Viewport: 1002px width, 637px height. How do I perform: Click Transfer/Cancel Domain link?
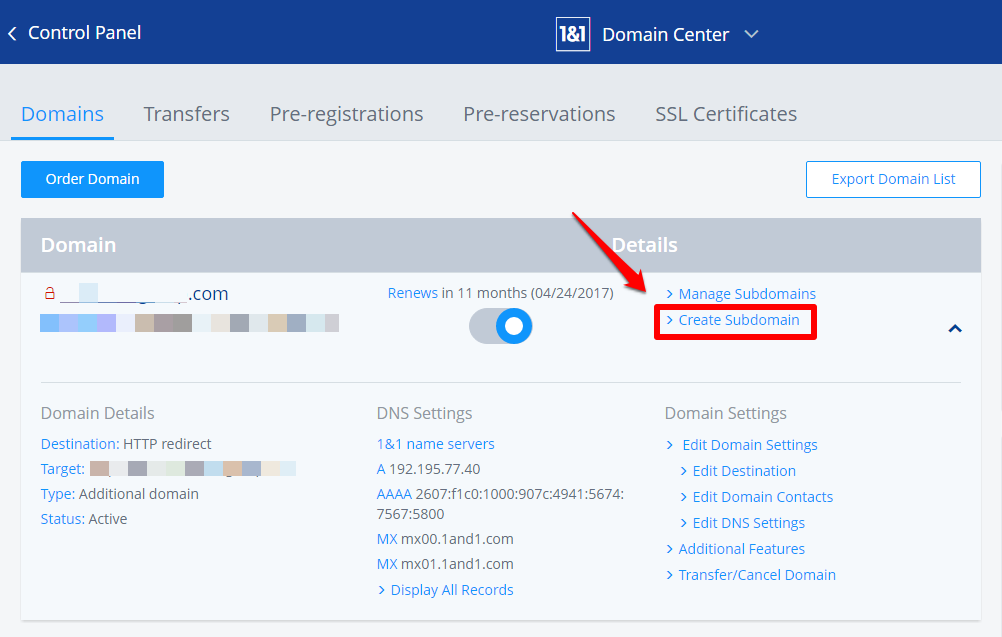pos(757,575)
